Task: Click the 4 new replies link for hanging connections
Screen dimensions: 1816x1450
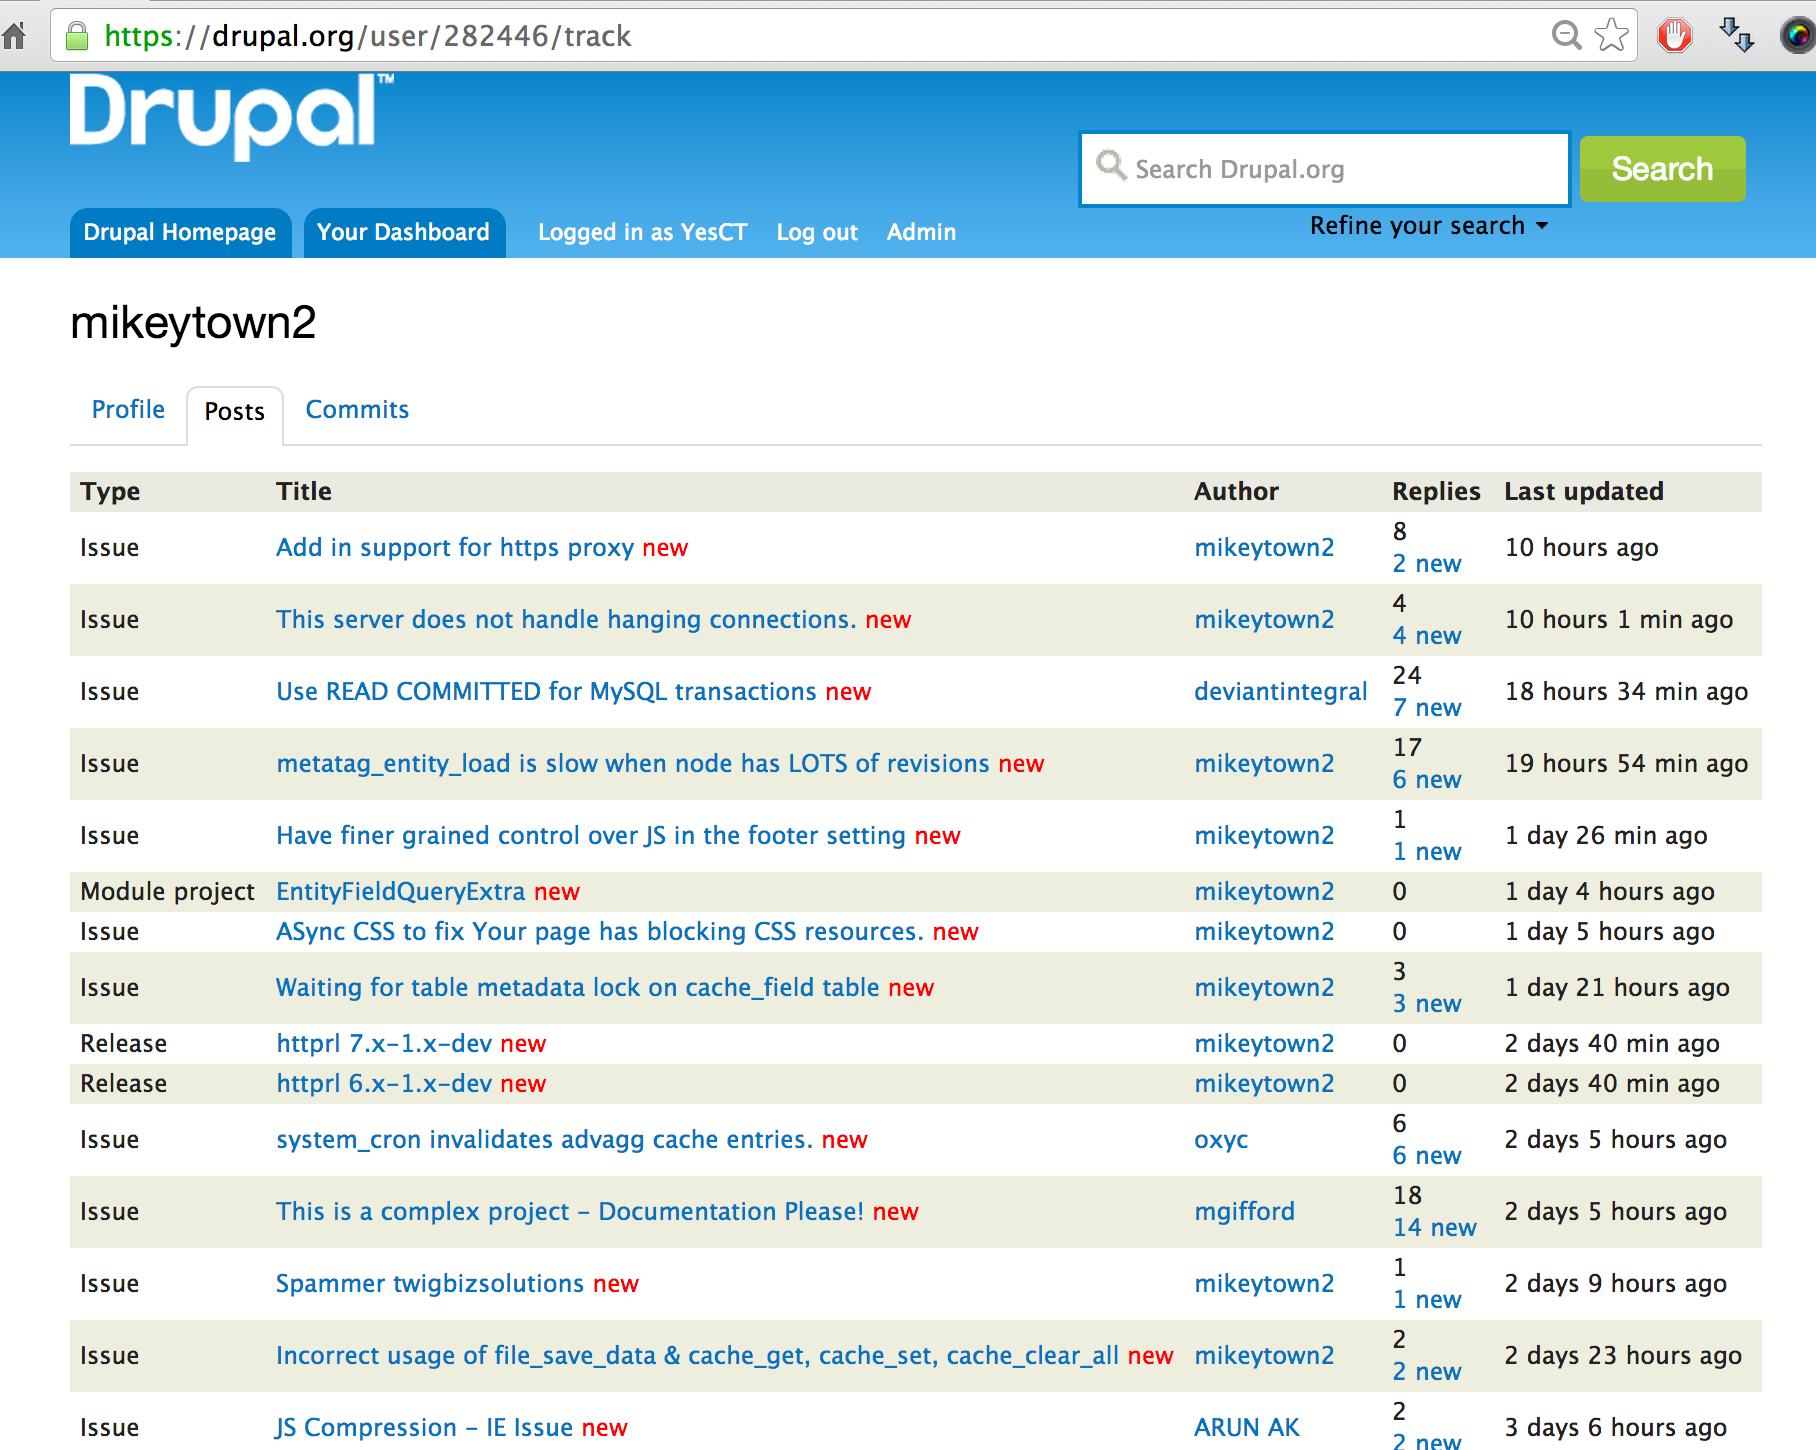Action: coord(1427,636)
